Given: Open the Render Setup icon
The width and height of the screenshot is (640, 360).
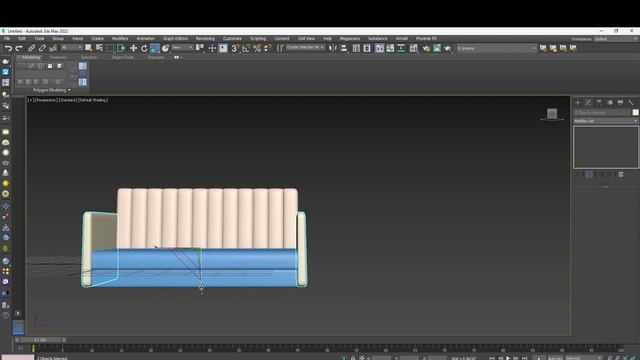Looking at the screenshot, I should (x=426, y=48).
